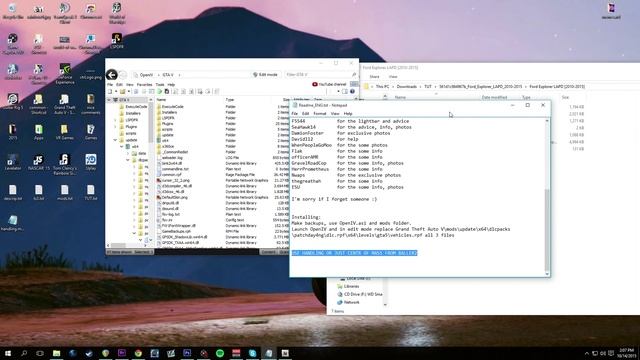This screenshot has height=360, width=640.
Task: Select Network in File Explorer navigation pane
Action: pos(348,302)
